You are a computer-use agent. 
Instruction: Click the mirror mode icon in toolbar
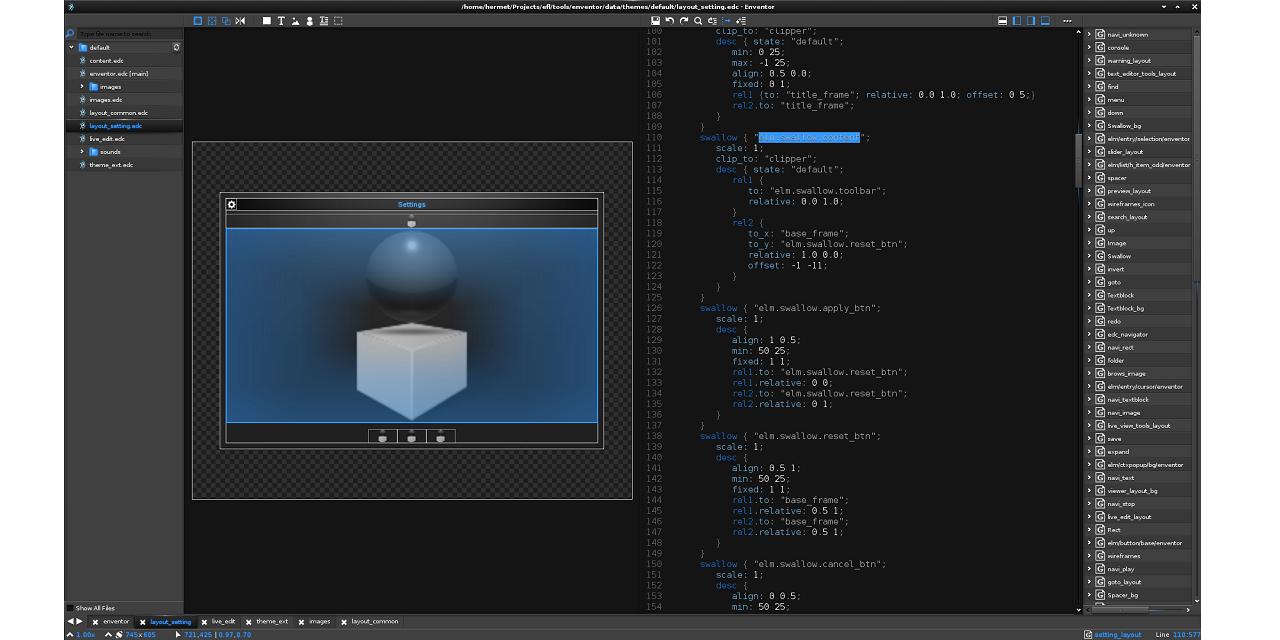(x=240, y=21)
